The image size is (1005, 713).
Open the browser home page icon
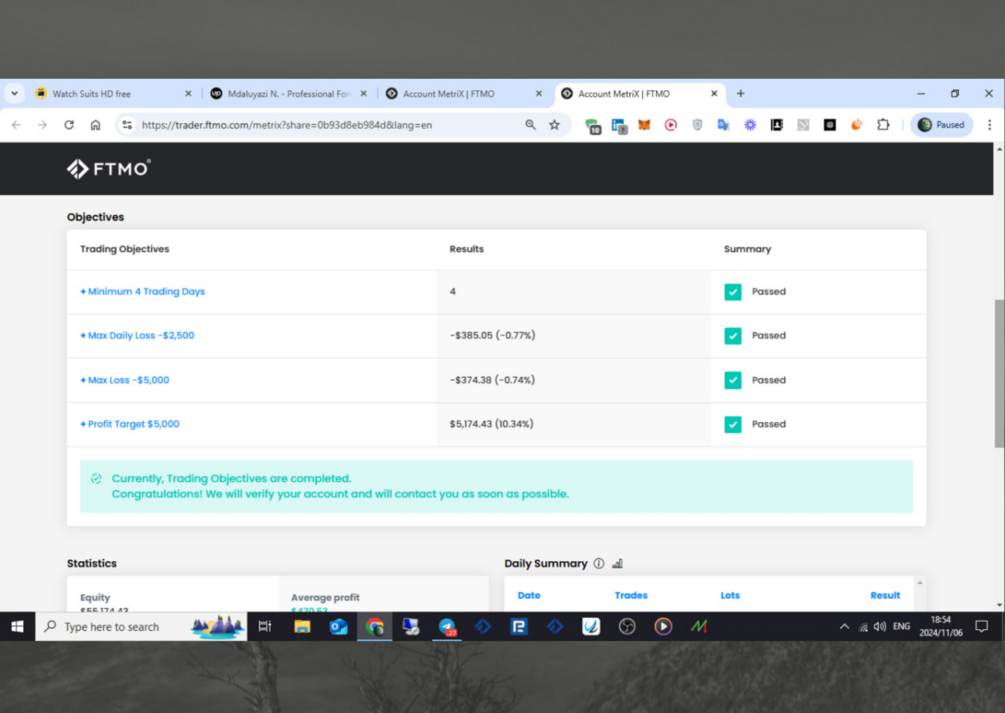pyautogui.click(x=96, y=125)
